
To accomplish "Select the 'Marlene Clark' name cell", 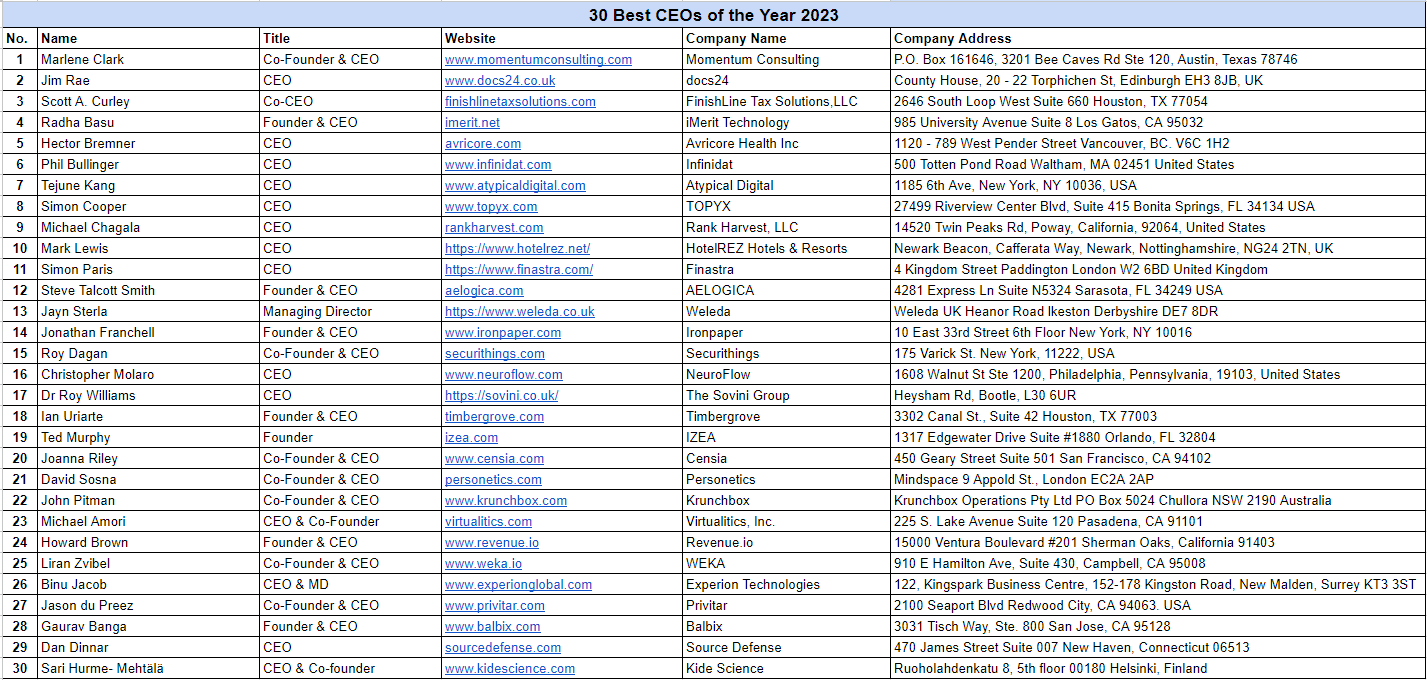I will pos(148,59).
